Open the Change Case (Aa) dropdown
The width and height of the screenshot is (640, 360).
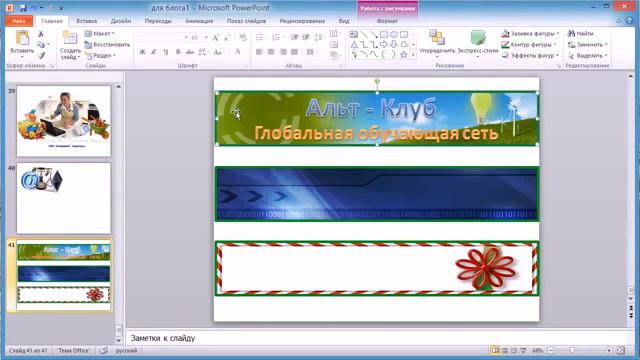pyautogui.click(x=218, y=52)
